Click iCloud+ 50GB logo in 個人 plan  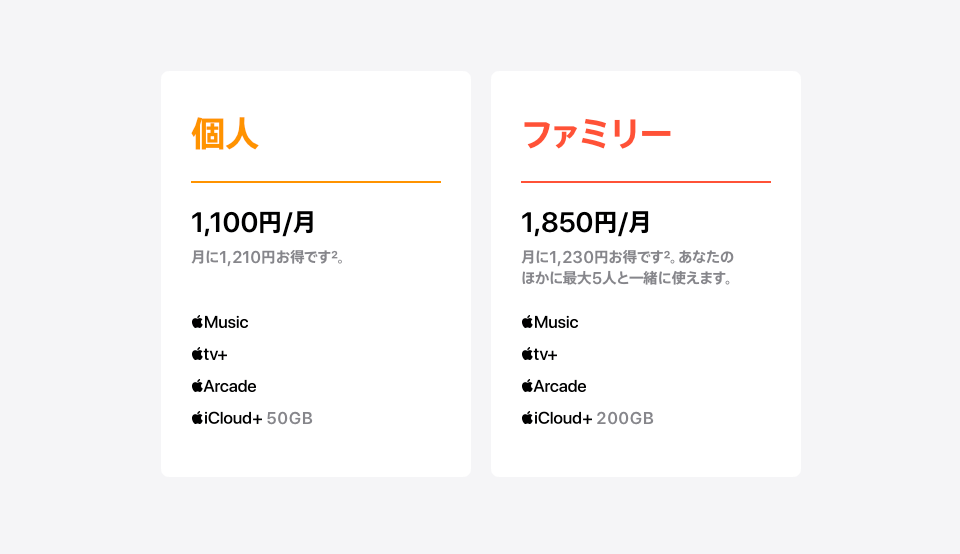click(x=227, y=418)
